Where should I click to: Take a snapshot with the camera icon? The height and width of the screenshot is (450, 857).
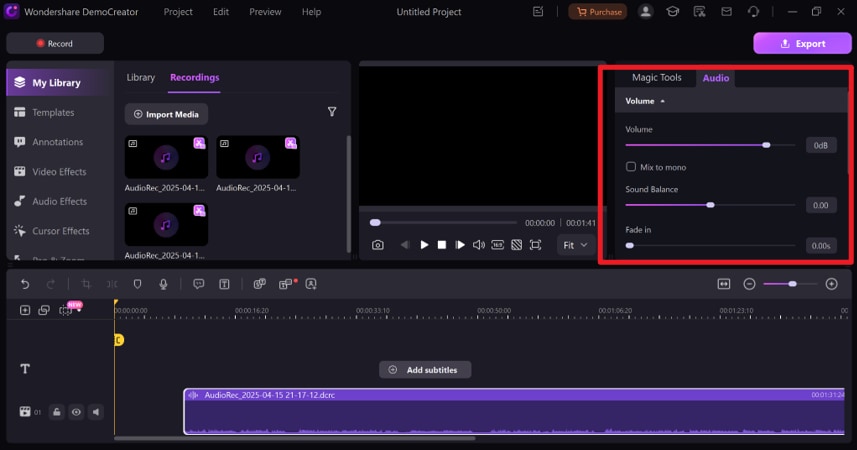(378, 245)
